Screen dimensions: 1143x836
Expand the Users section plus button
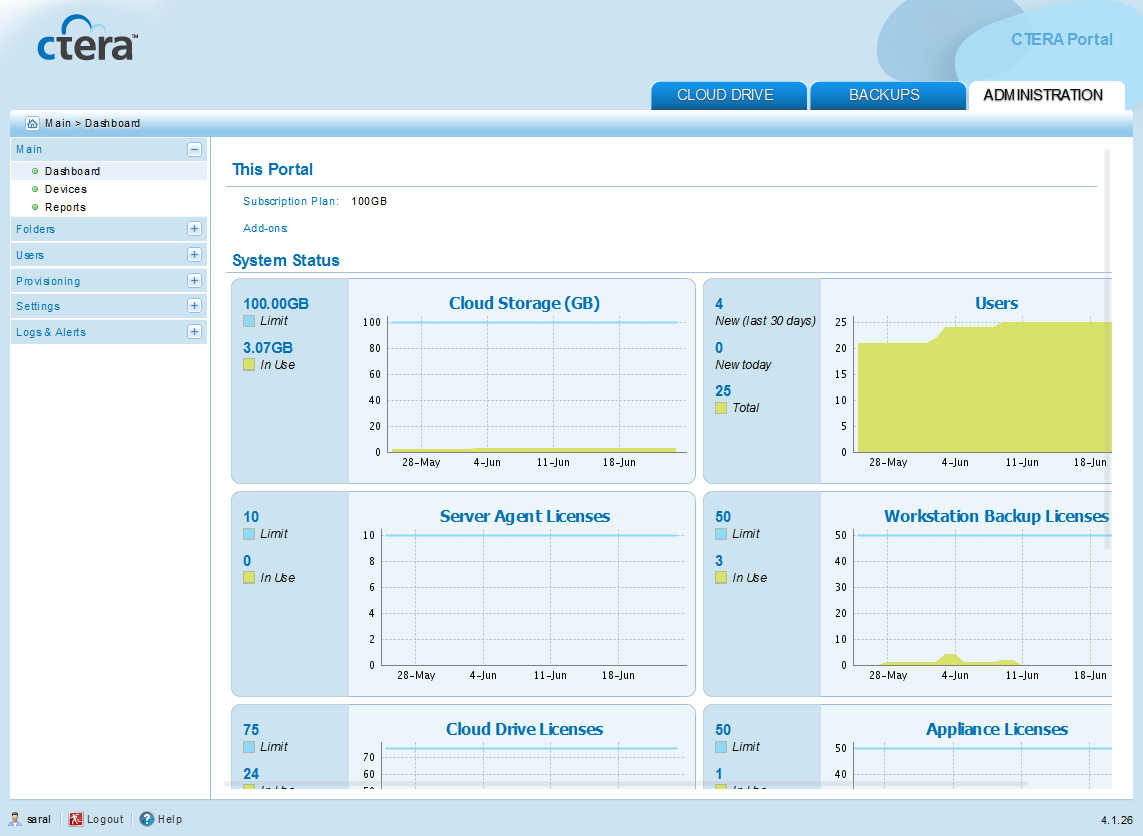[194, 255]
